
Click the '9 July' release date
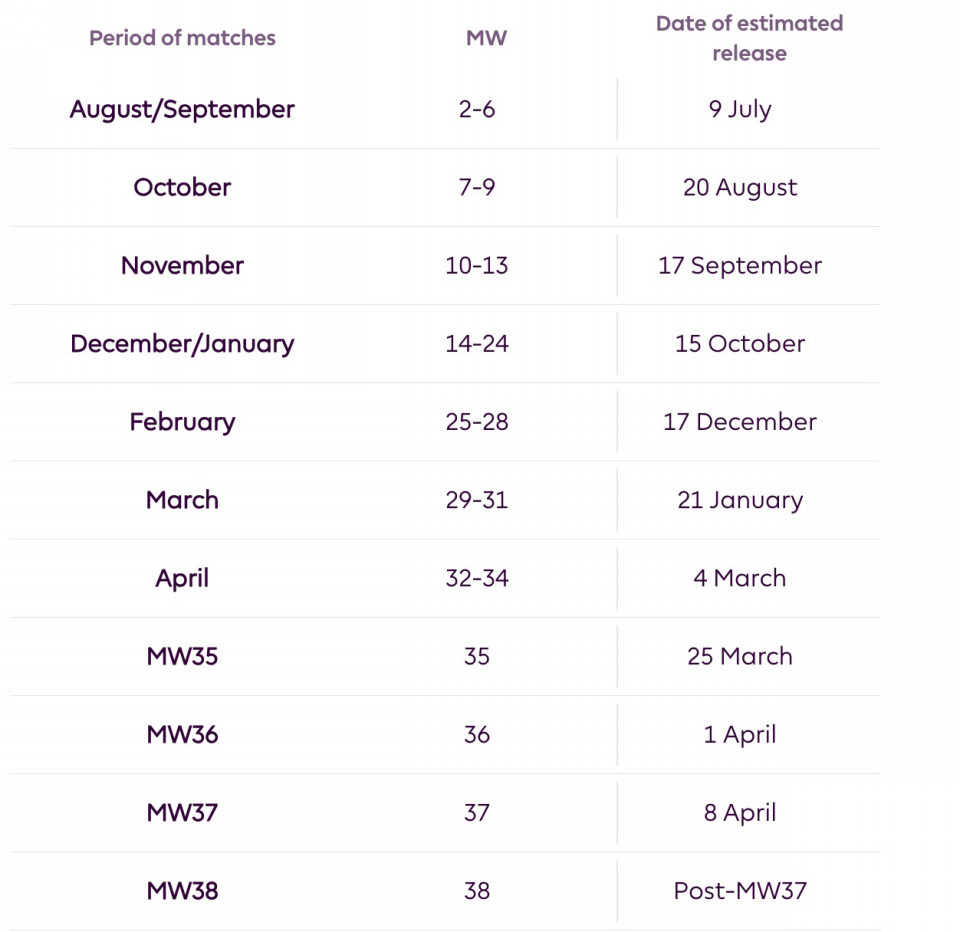[x=740, y=109]
